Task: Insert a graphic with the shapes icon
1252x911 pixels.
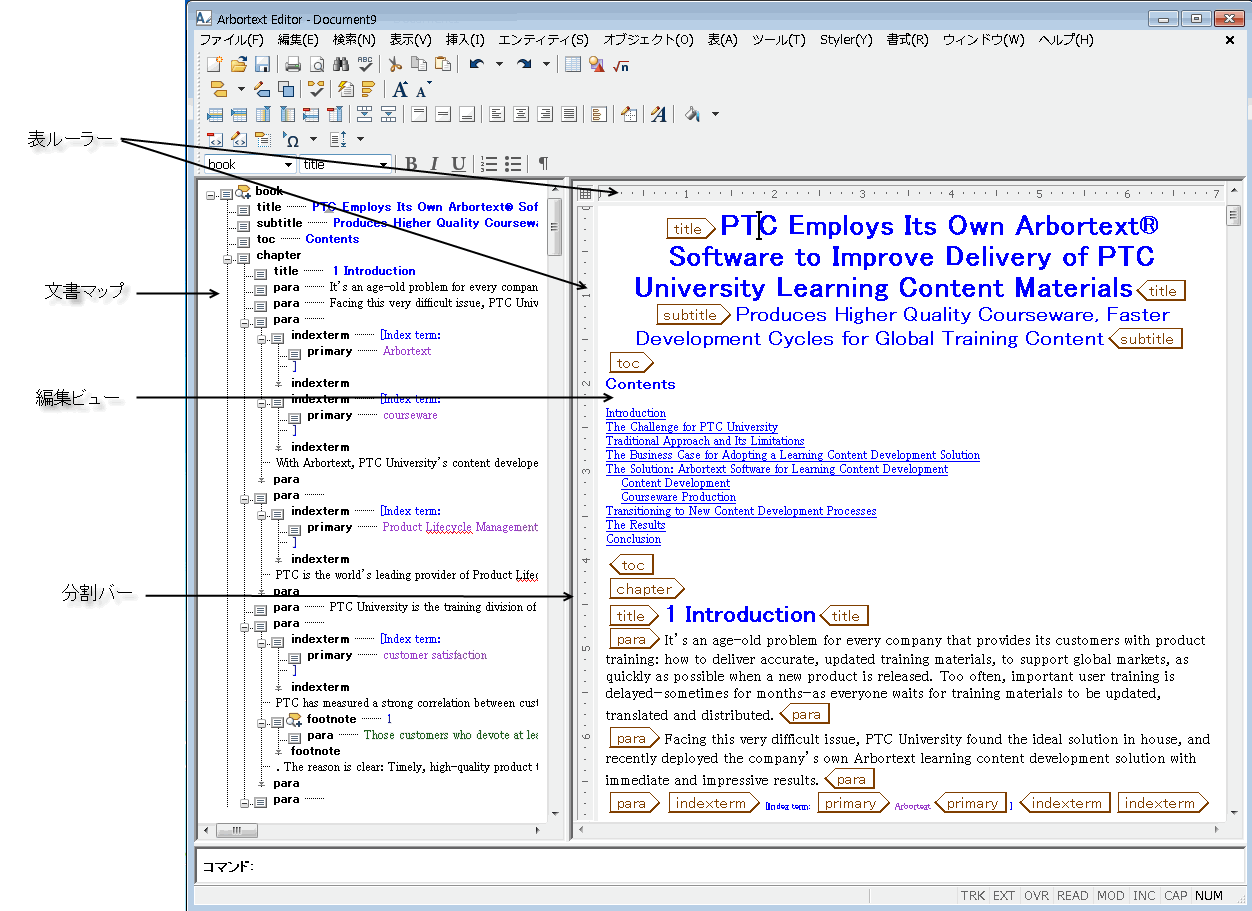Action: click(597, 65)
